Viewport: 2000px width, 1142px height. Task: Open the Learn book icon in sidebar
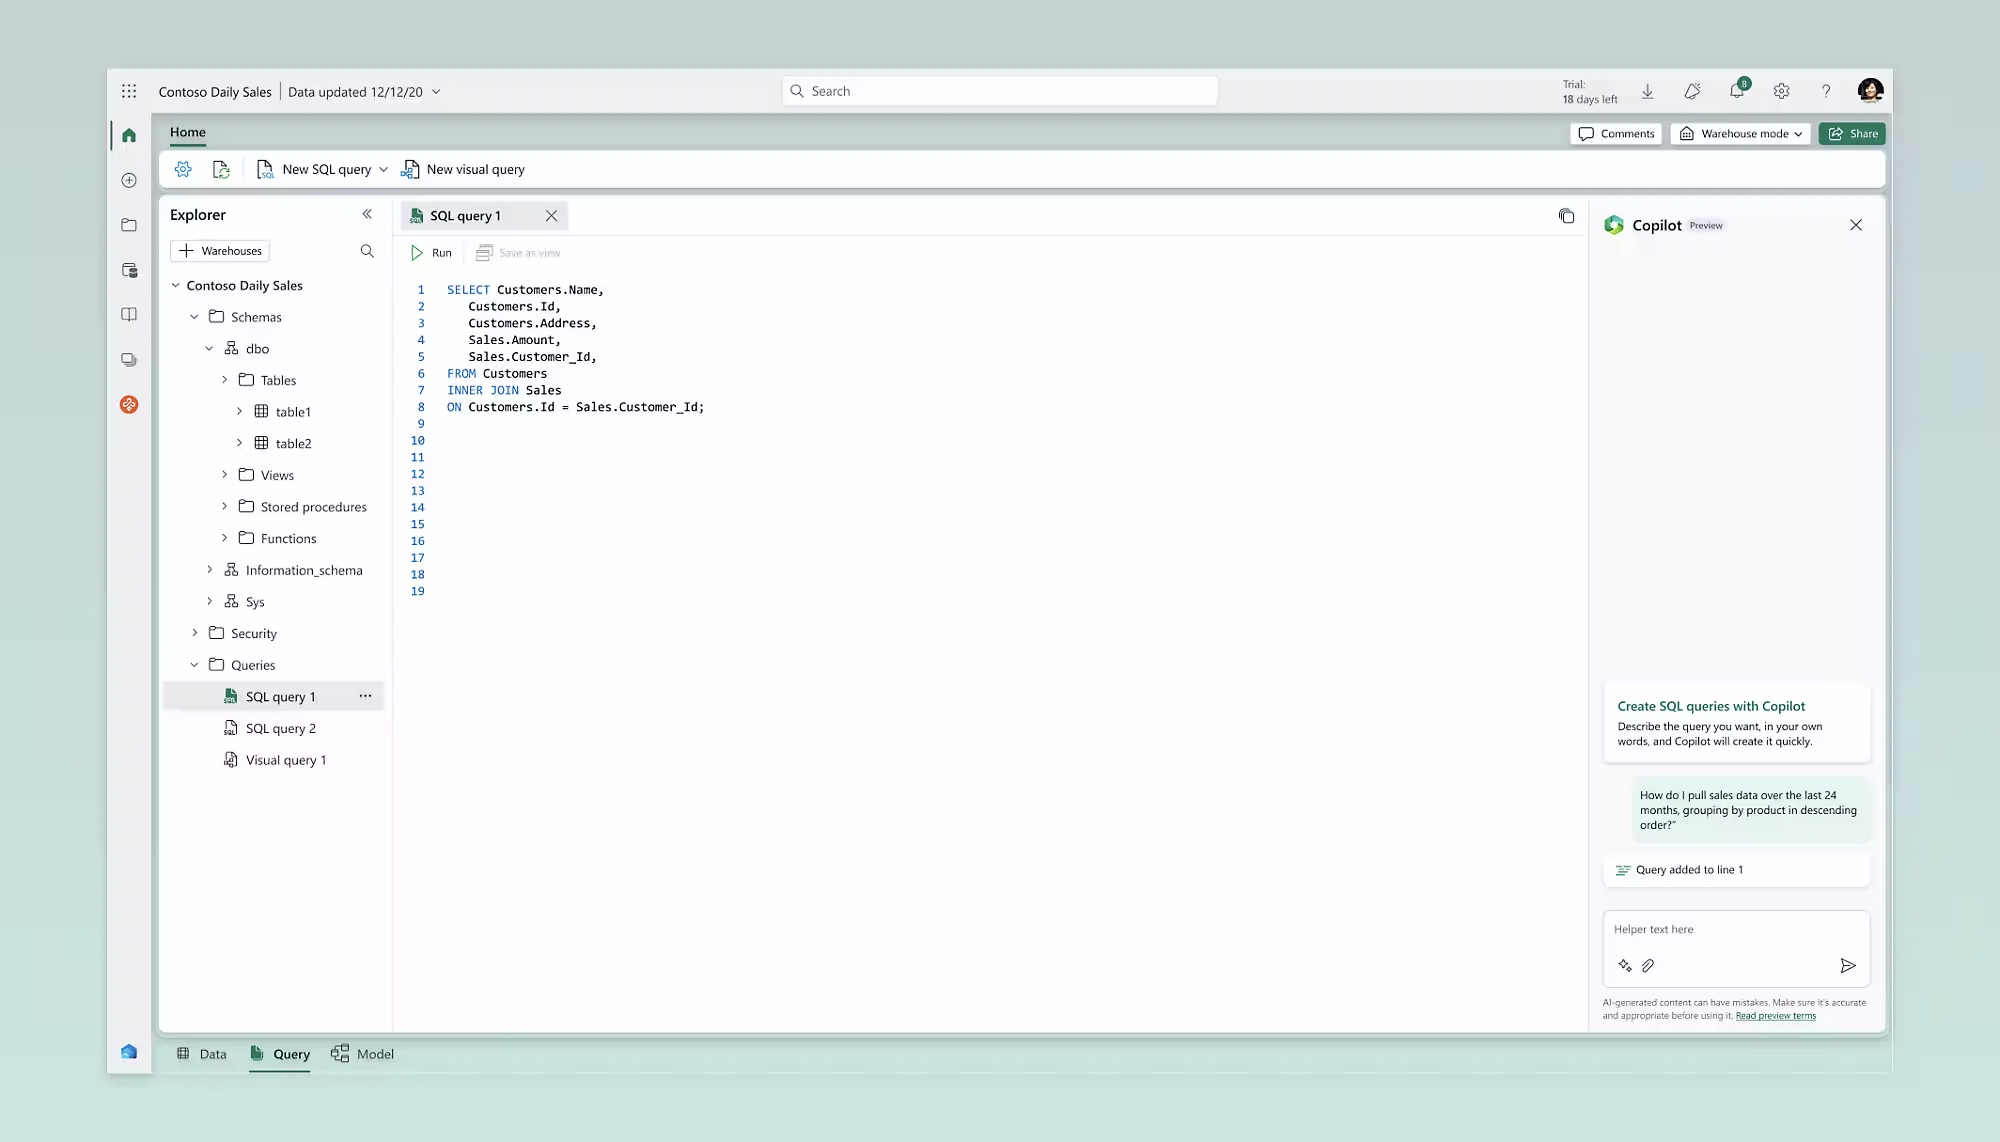click(129, 314)
